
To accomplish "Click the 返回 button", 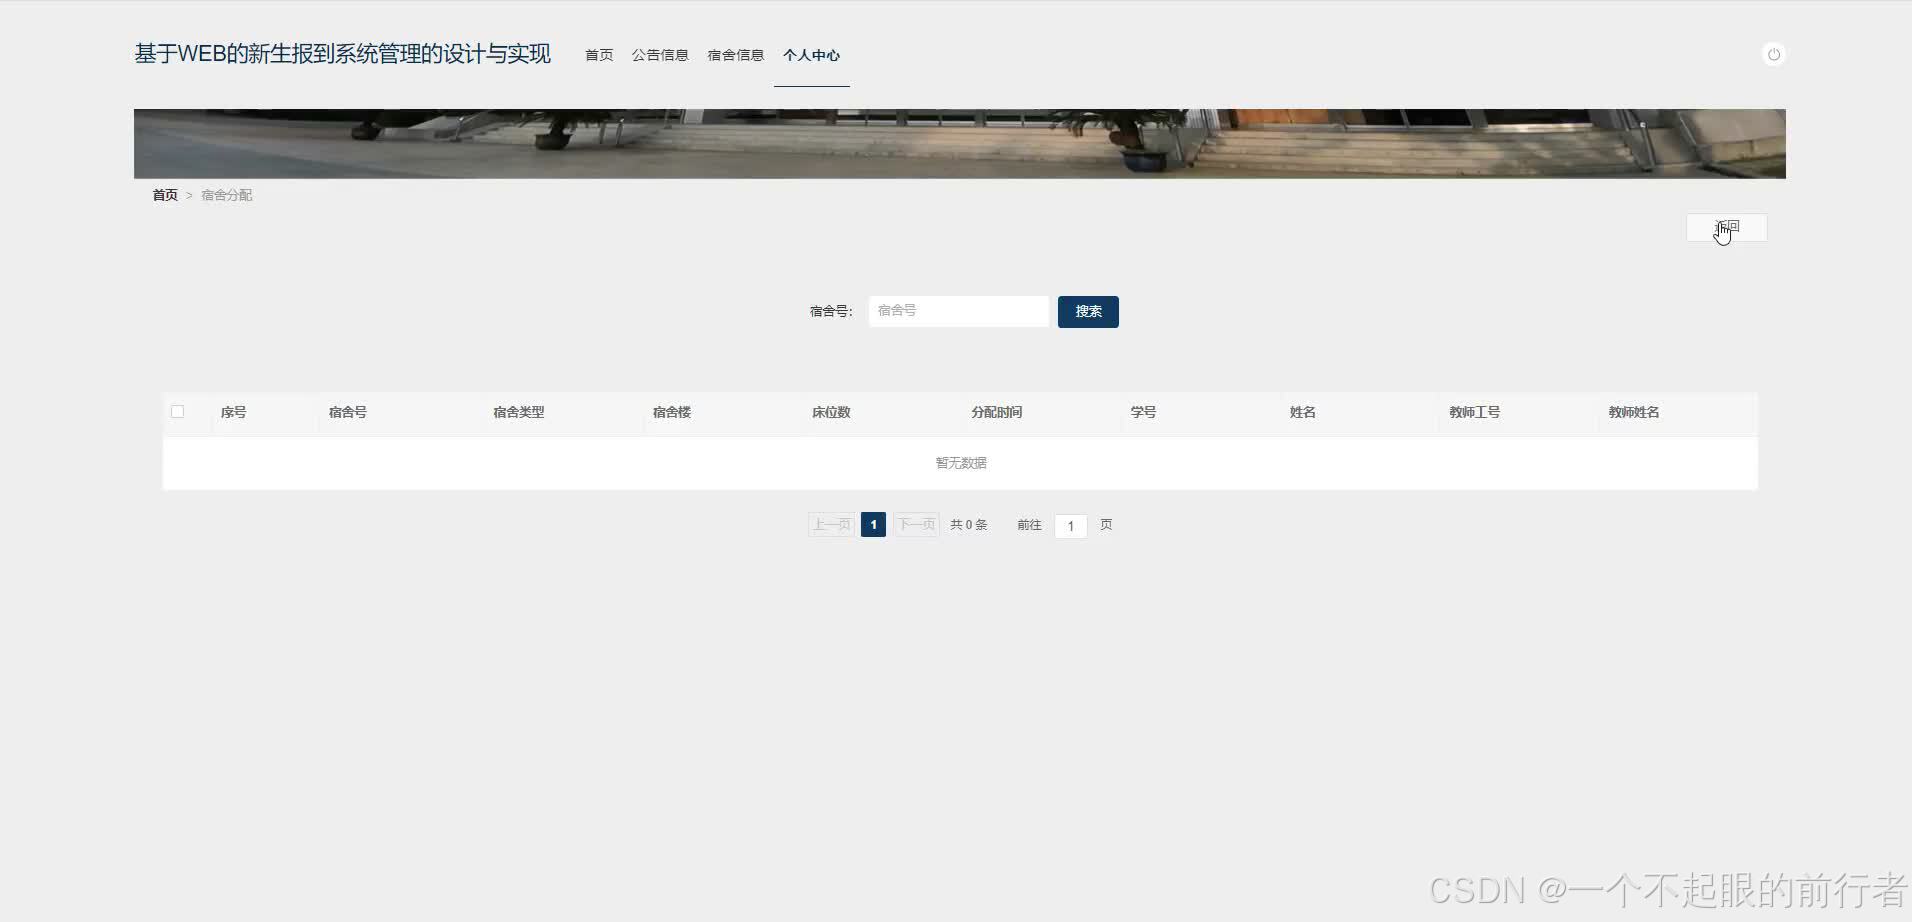I will point(1726,228).
